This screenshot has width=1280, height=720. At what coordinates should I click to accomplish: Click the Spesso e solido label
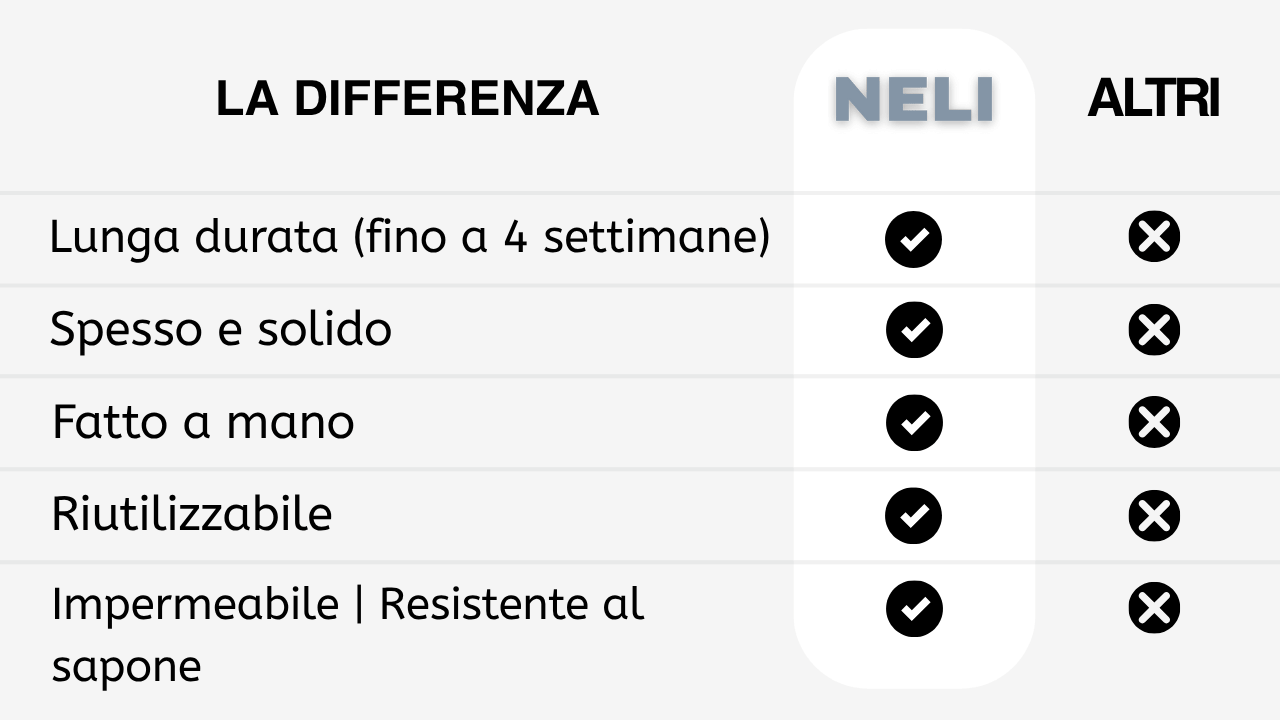coord(221,329)
